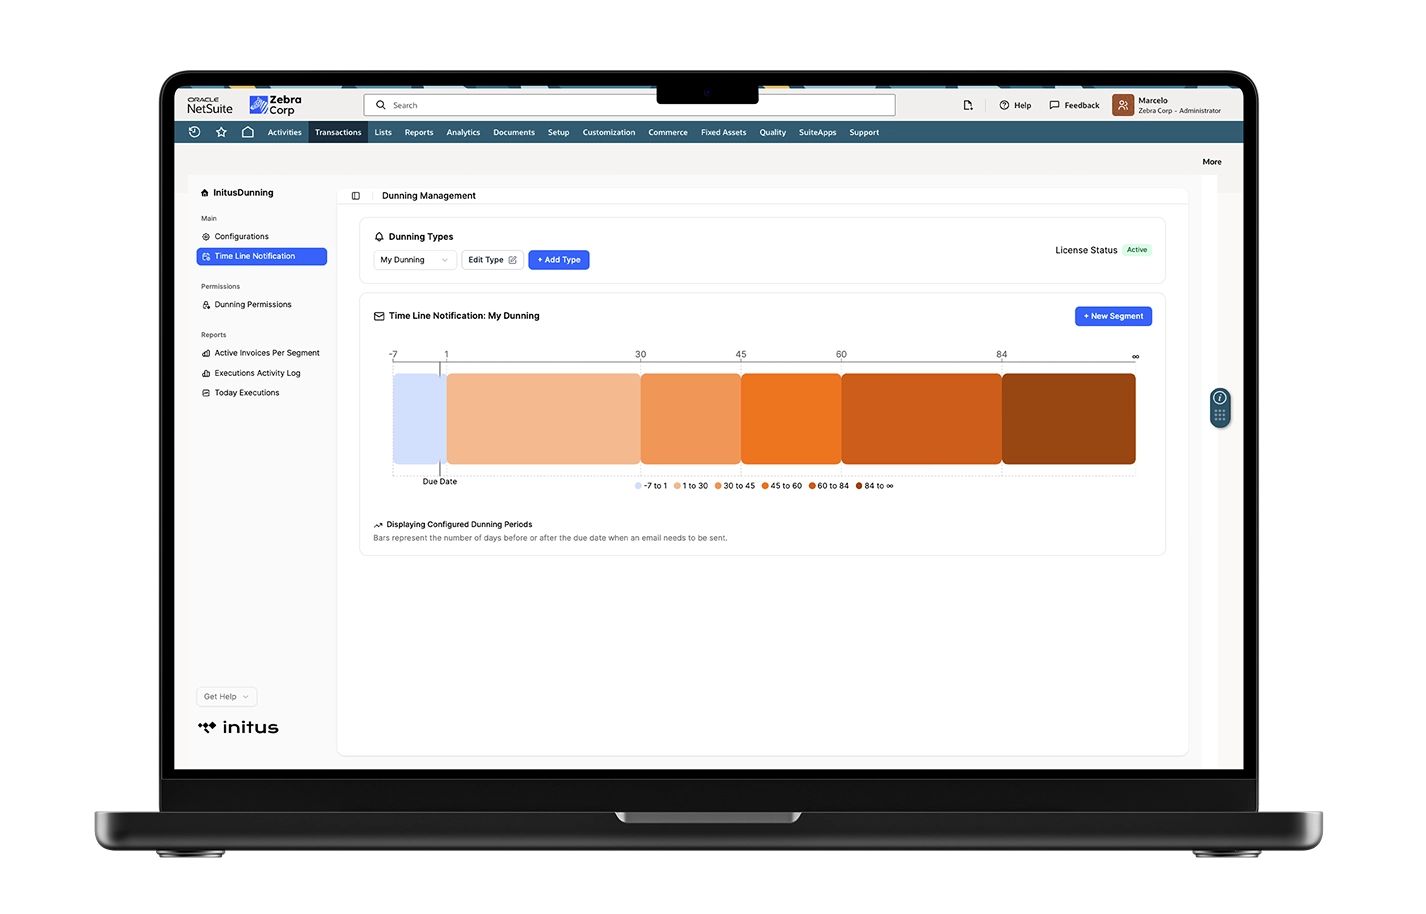The height and width of the screenshot is (914, 1426).
Task: Click the light blue -7 to 1 segment
Action: (417, 419)
